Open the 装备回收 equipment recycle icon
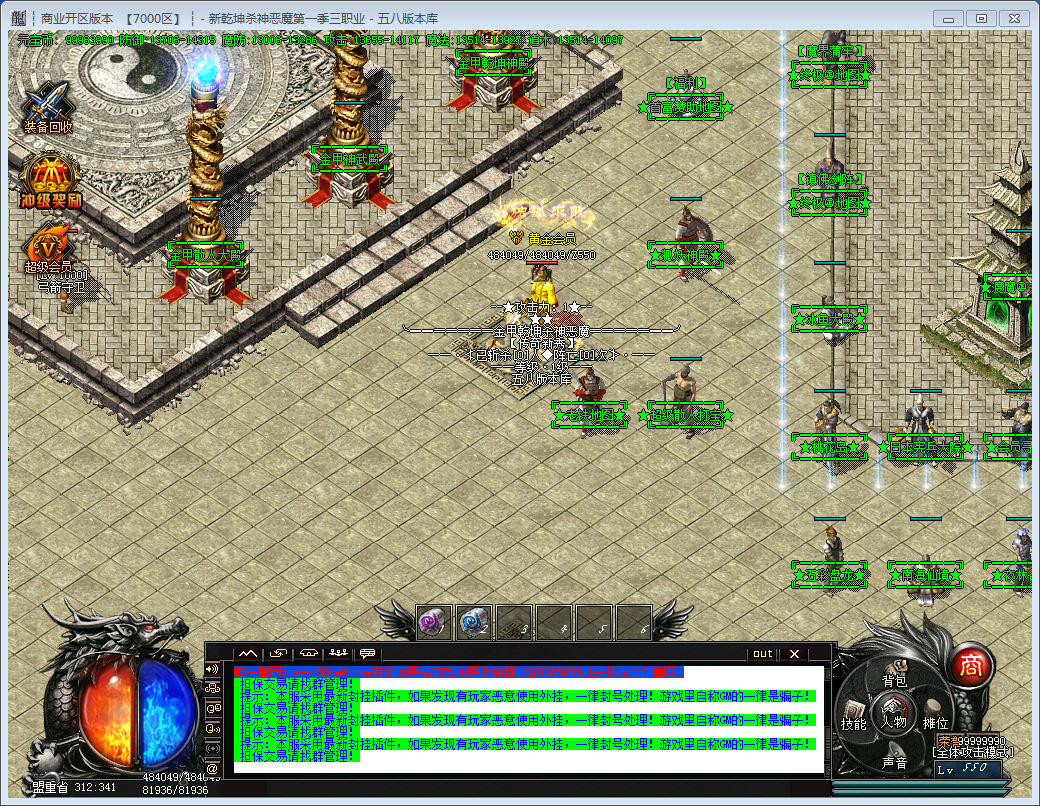This screenshot has height=806, width=1040. (47, 106)
